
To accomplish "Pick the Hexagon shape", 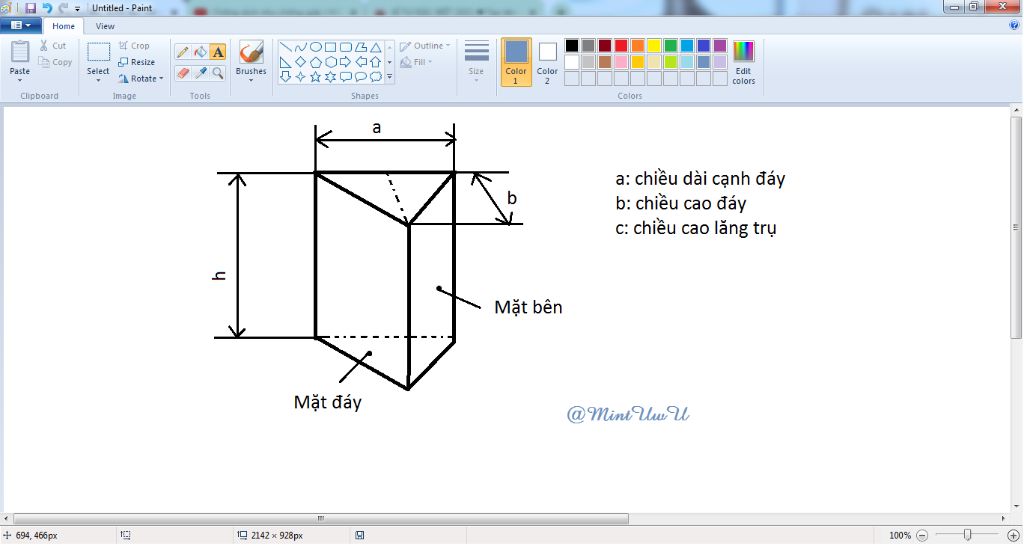I will pos(330,62).
